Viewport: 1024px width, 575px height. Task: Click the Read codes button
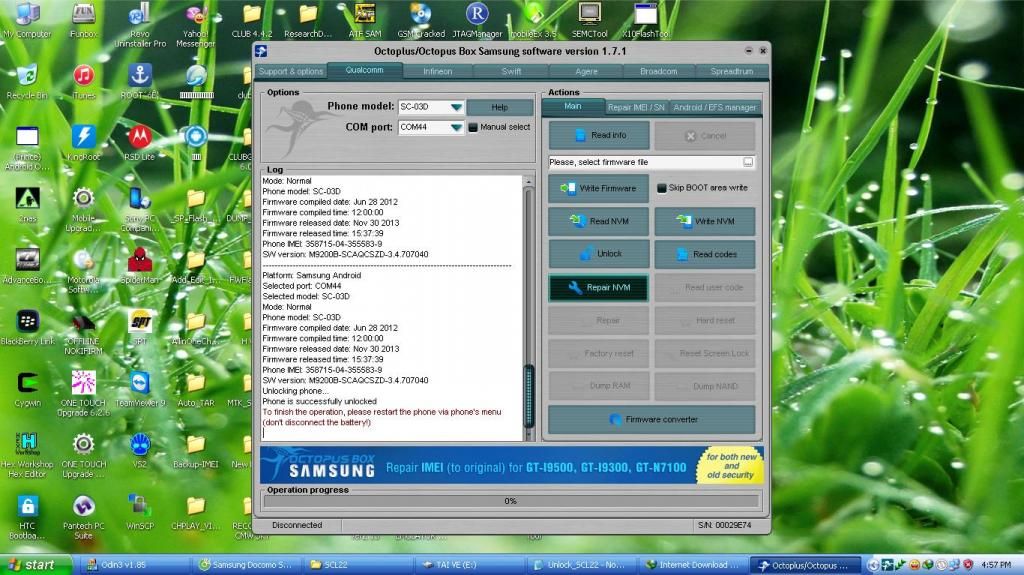pos(705,254)
